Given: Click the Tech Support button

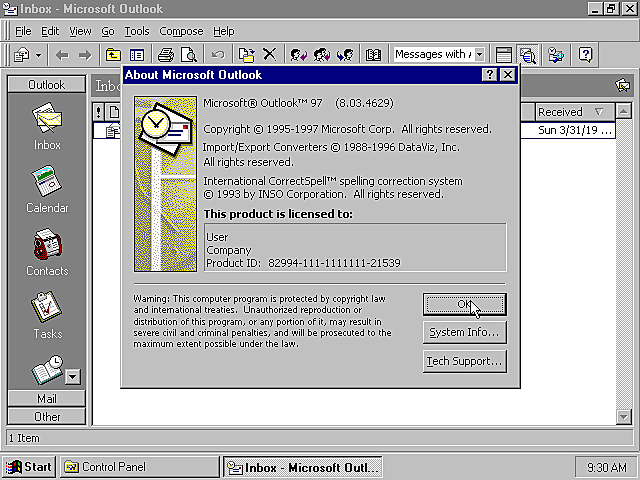Looking at the screenshot, I should [464, 361].
